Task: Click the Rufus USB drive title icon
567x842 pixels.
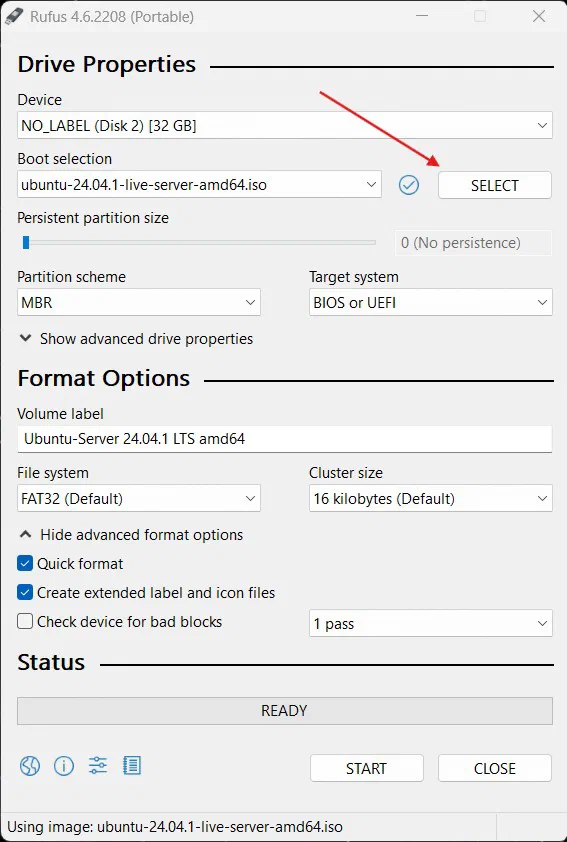Action: point(14,16)
